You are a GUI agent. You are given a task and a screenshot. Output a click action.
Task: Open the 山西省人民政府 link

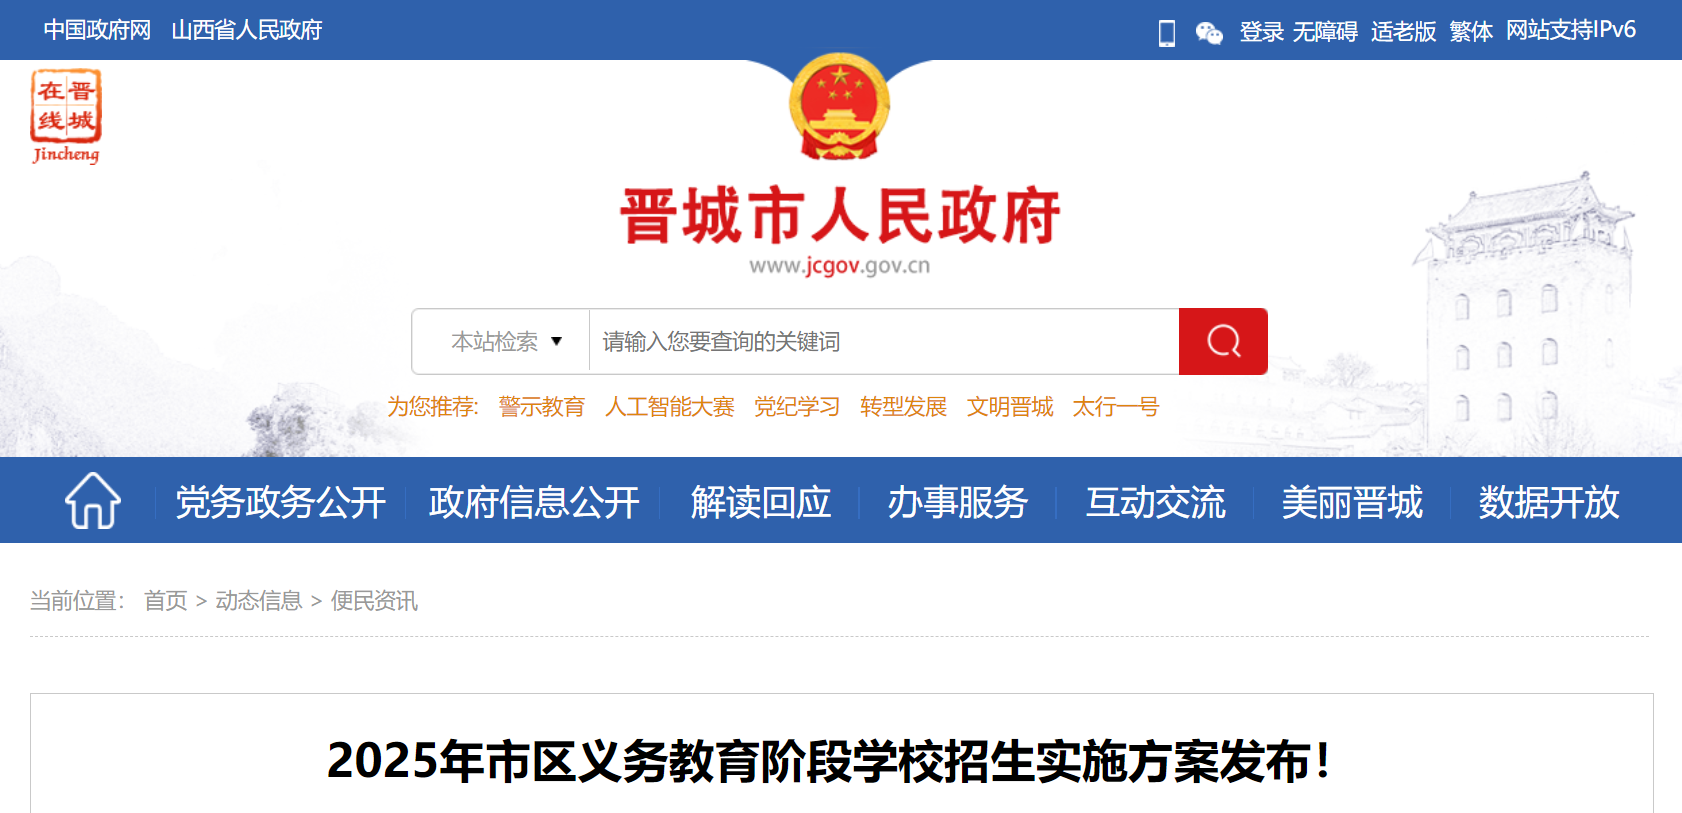[247, 30]
